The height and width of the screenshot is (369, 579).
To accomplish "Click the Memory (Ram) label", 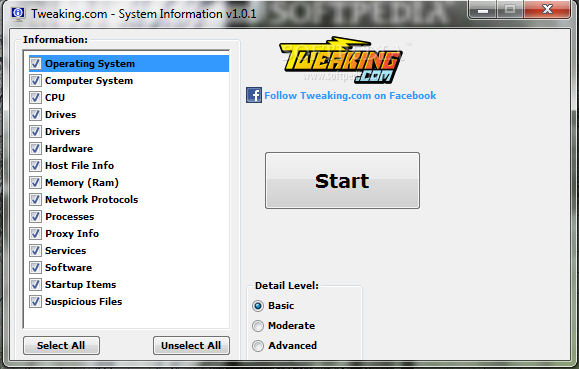I will [x=82, y=182].
